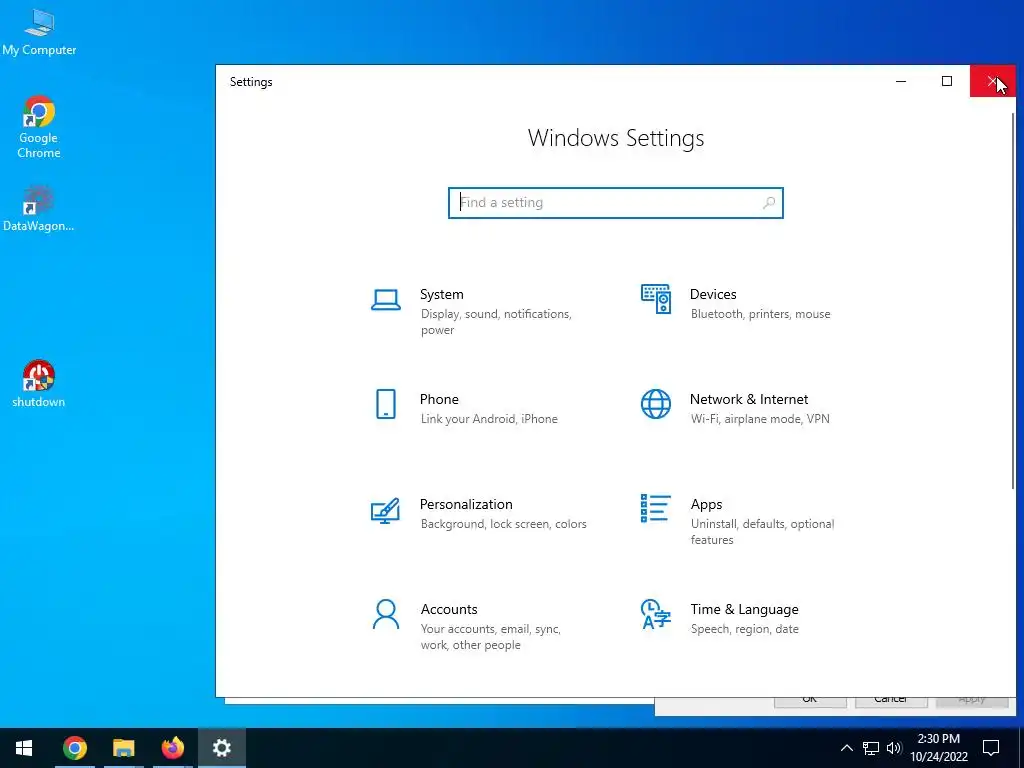Show hidden system tray icons

coord(846,748)
